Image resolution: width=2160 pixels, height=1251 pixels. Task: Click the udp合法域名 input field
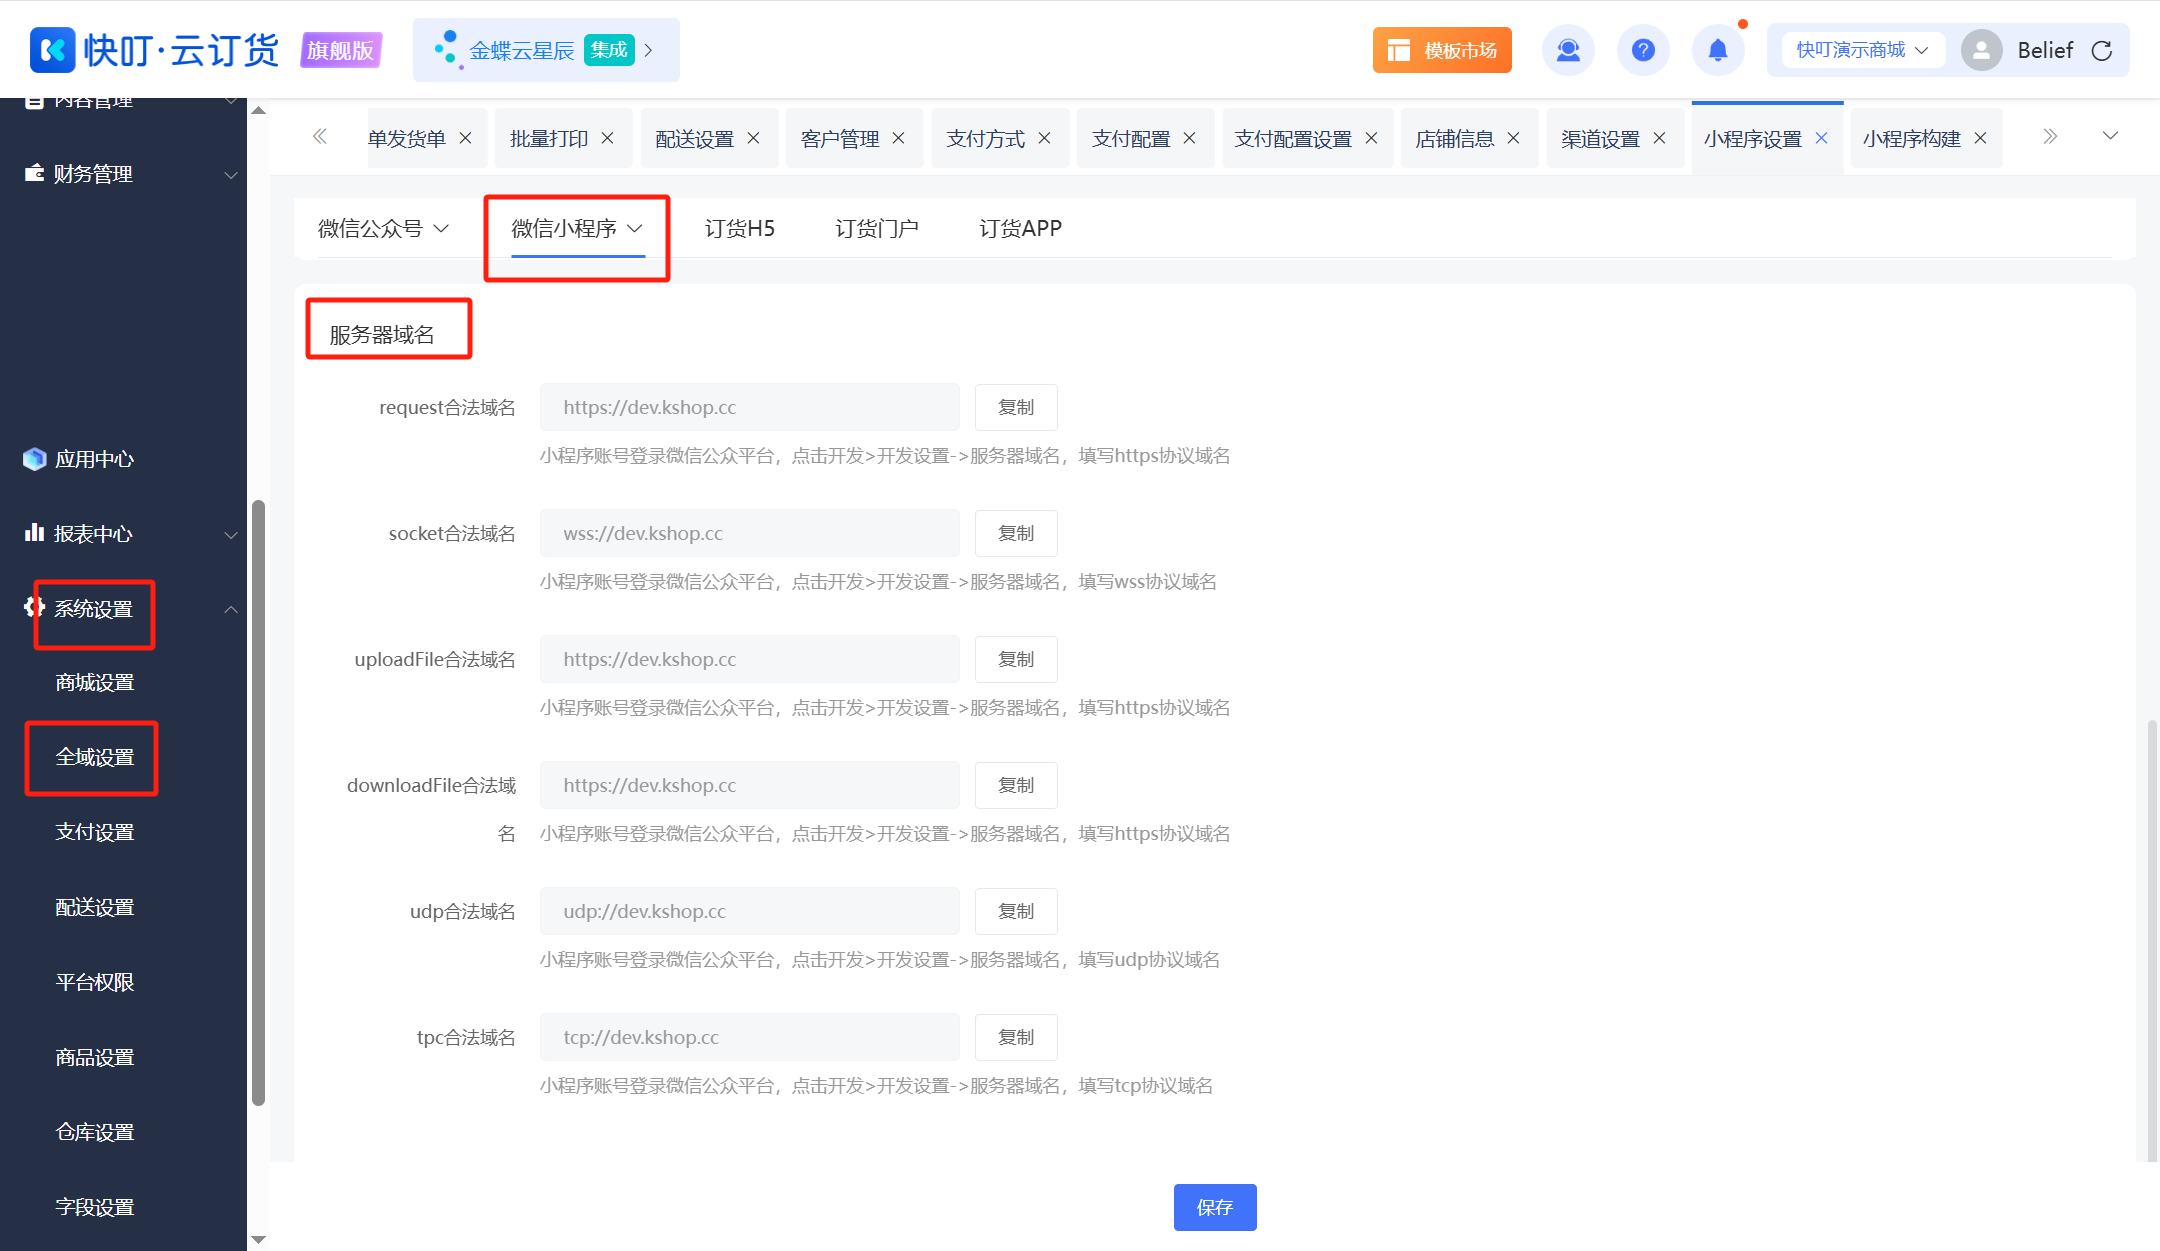coord(750,911)
